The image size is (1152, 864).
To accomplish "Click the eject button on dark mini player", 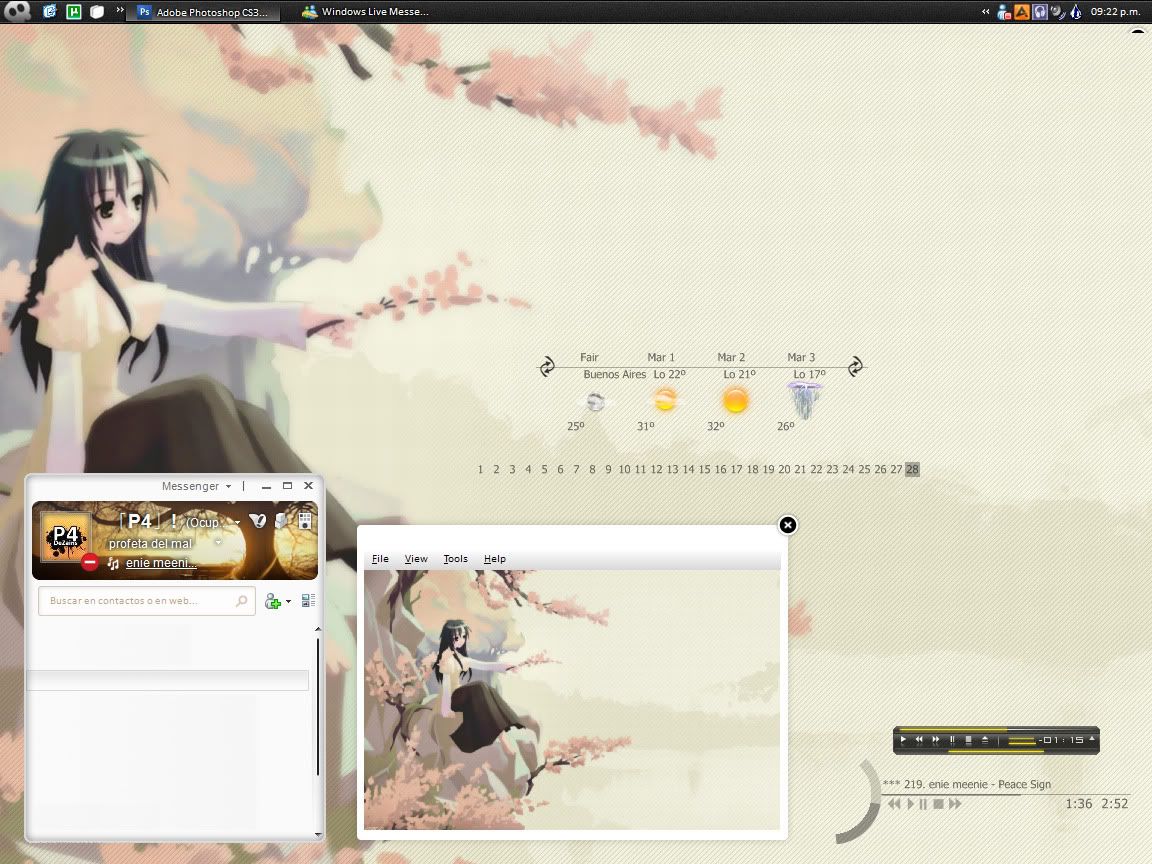I will point(985,740).
